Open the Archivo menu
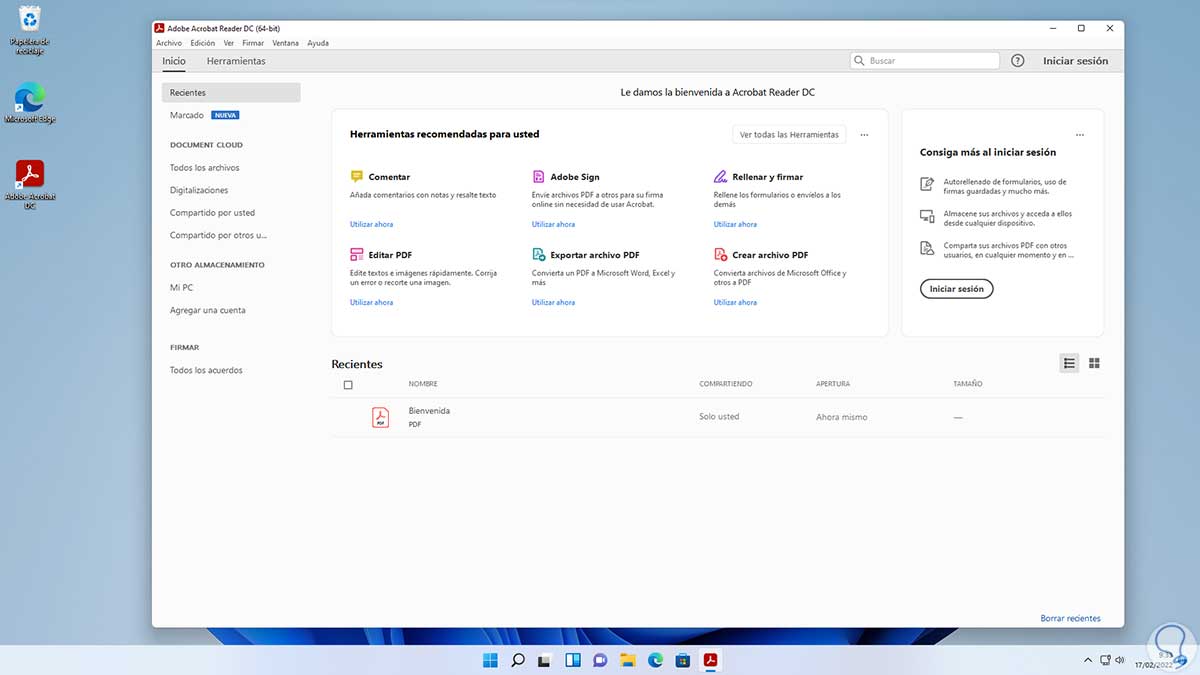The image size is (1200, 675). [x=169, y=43]
